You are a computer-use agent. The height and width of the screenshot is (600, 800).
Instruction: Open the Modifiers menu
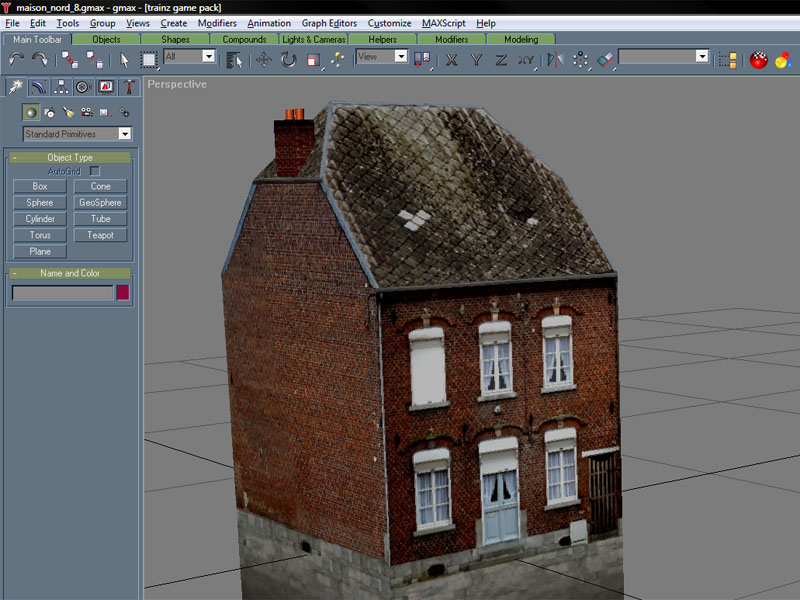(x=217, y=23)
